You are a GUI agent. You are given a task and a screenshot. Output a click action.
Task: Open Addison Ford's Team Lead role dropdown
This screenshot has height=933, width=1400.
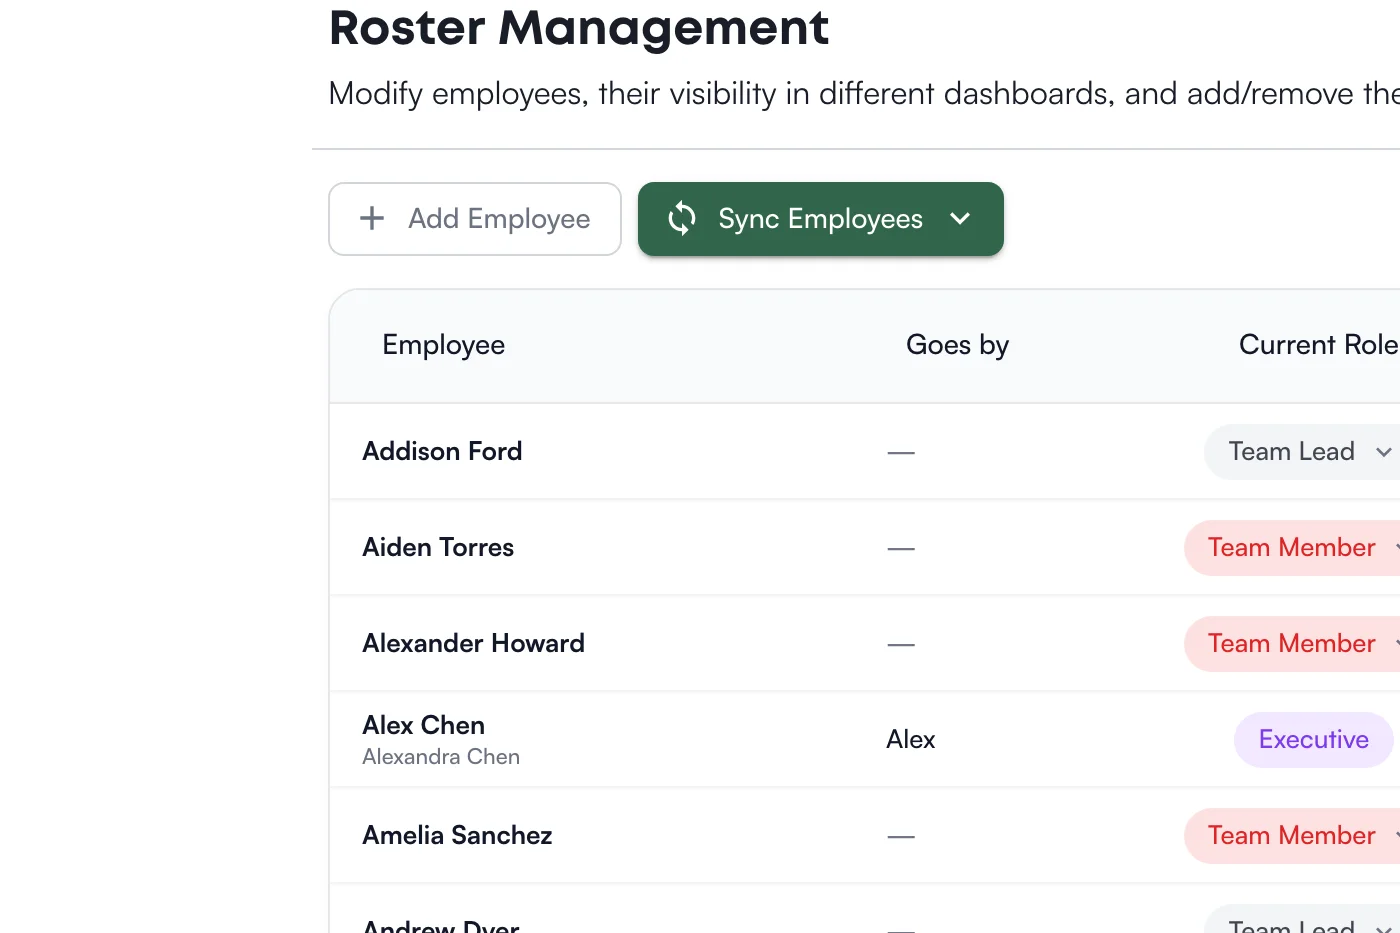1302,452
